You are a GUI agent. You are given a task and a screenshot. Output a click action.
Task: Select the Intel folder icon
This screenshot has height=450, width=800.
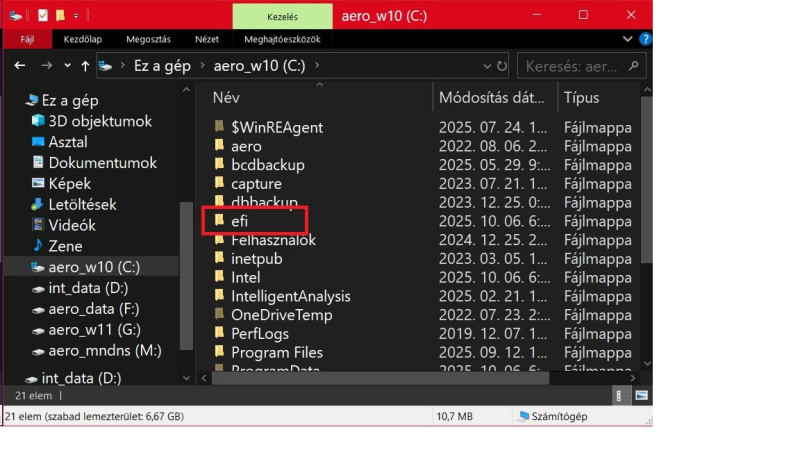(219, 276)
